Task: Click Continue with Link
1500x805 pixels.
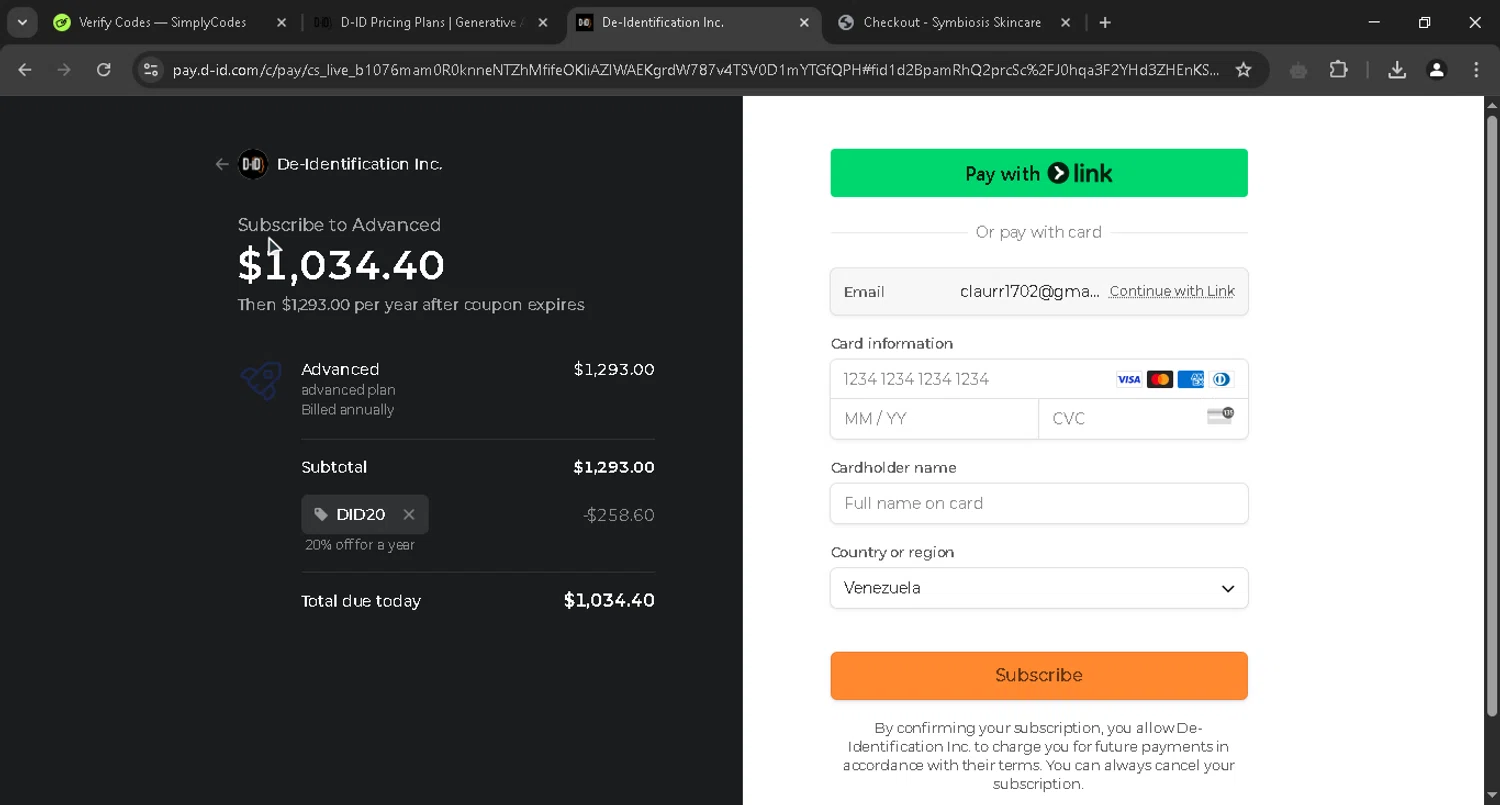Action: coord(1172,291)
